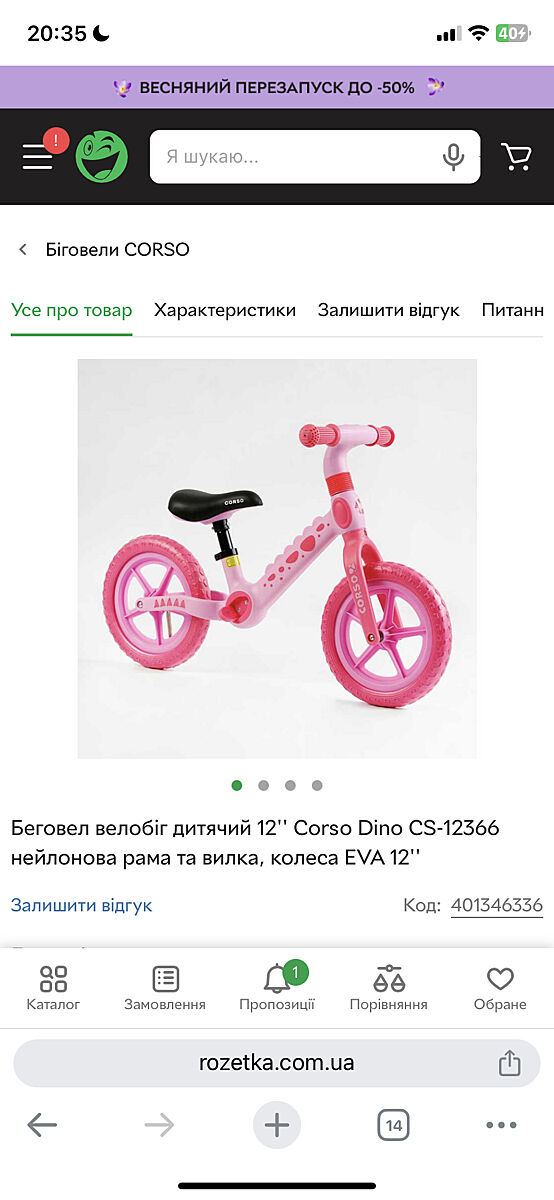Open browser tabs overview showing 14
554x1200 pixels.
pyautogui.click(x=394, y=1126)
